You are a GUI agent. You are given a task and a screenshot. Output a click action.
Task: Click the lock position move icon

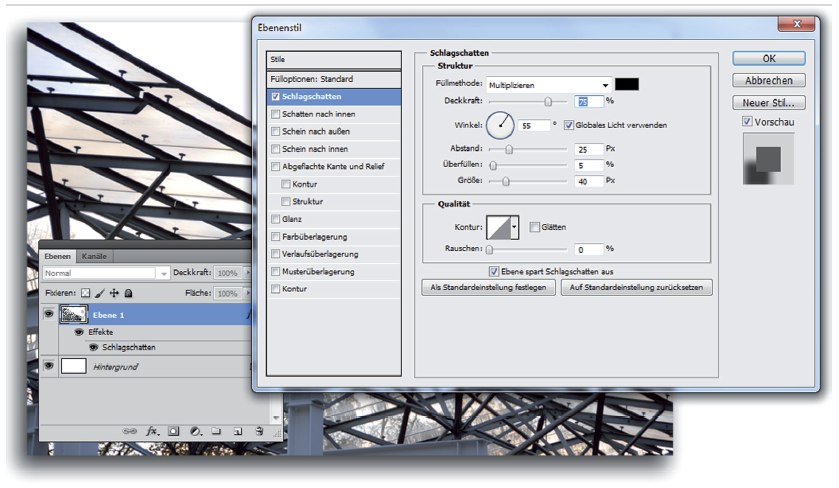pos(114,293)
